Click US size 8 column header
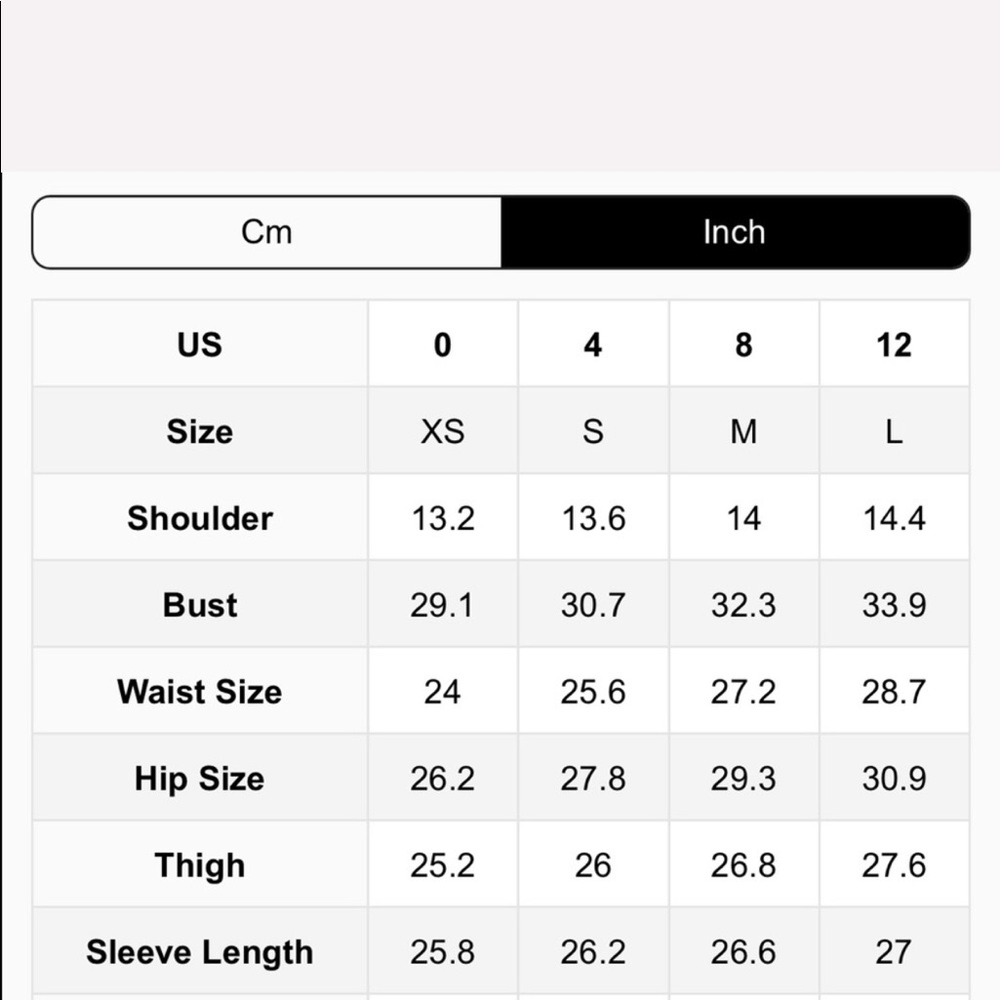This screenshot has height=1000, width=1000. click(x=743, y=344)
